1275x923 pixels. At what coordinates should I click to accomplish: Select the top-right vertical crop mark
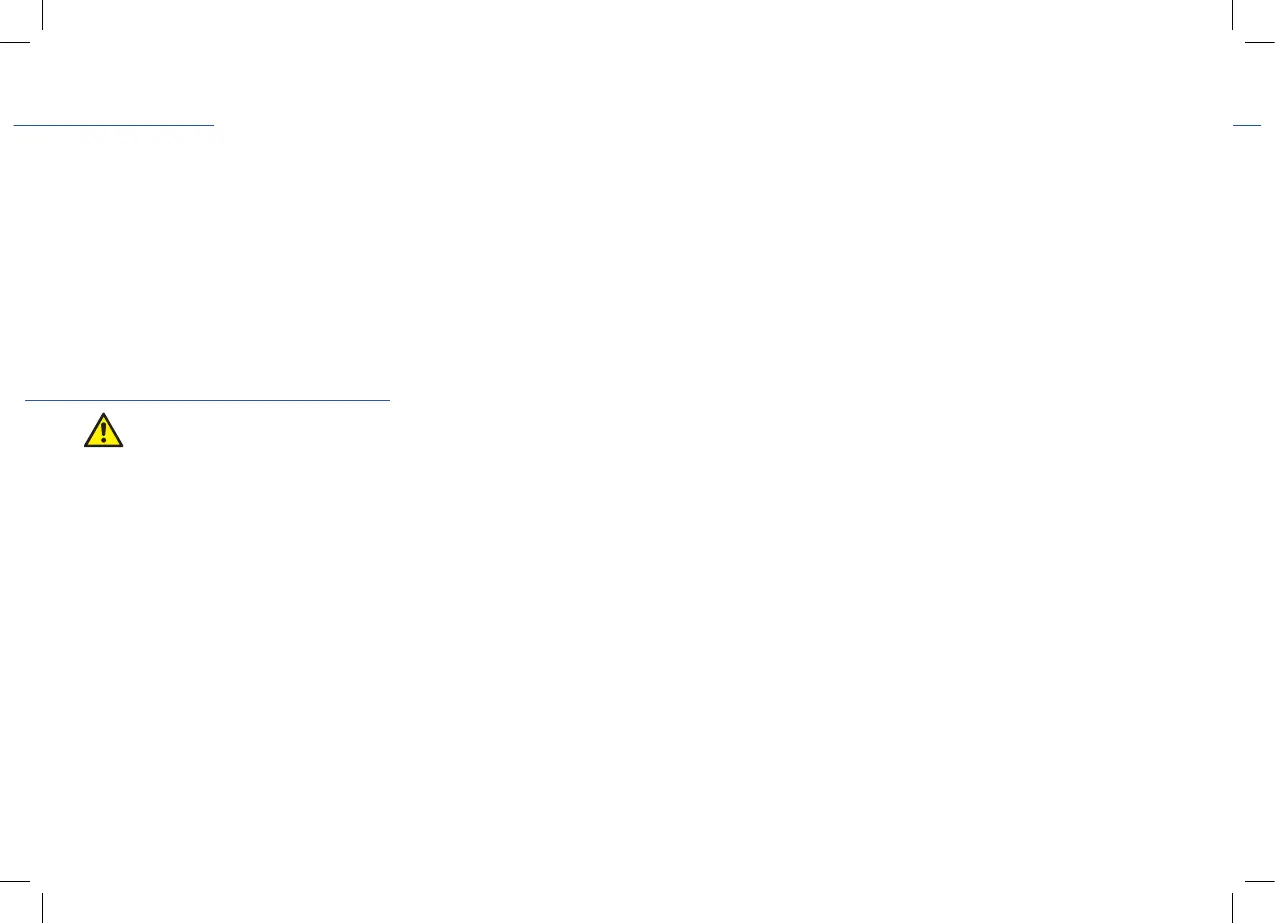[1232, 14]
